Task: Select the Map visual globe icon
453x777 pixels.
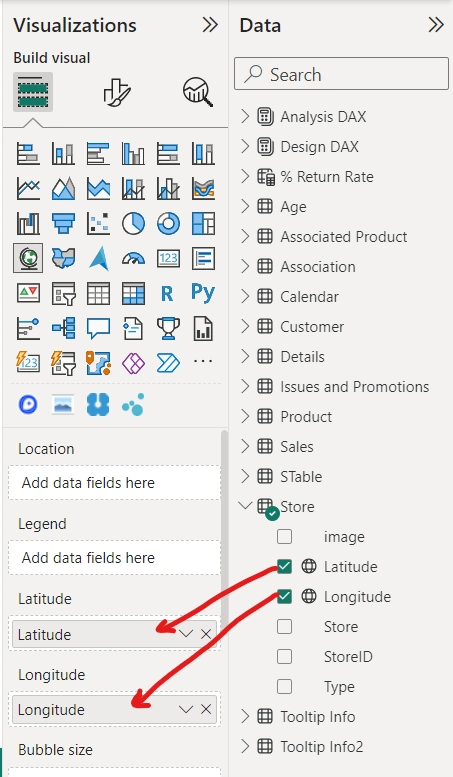Action: pos(28,258)
